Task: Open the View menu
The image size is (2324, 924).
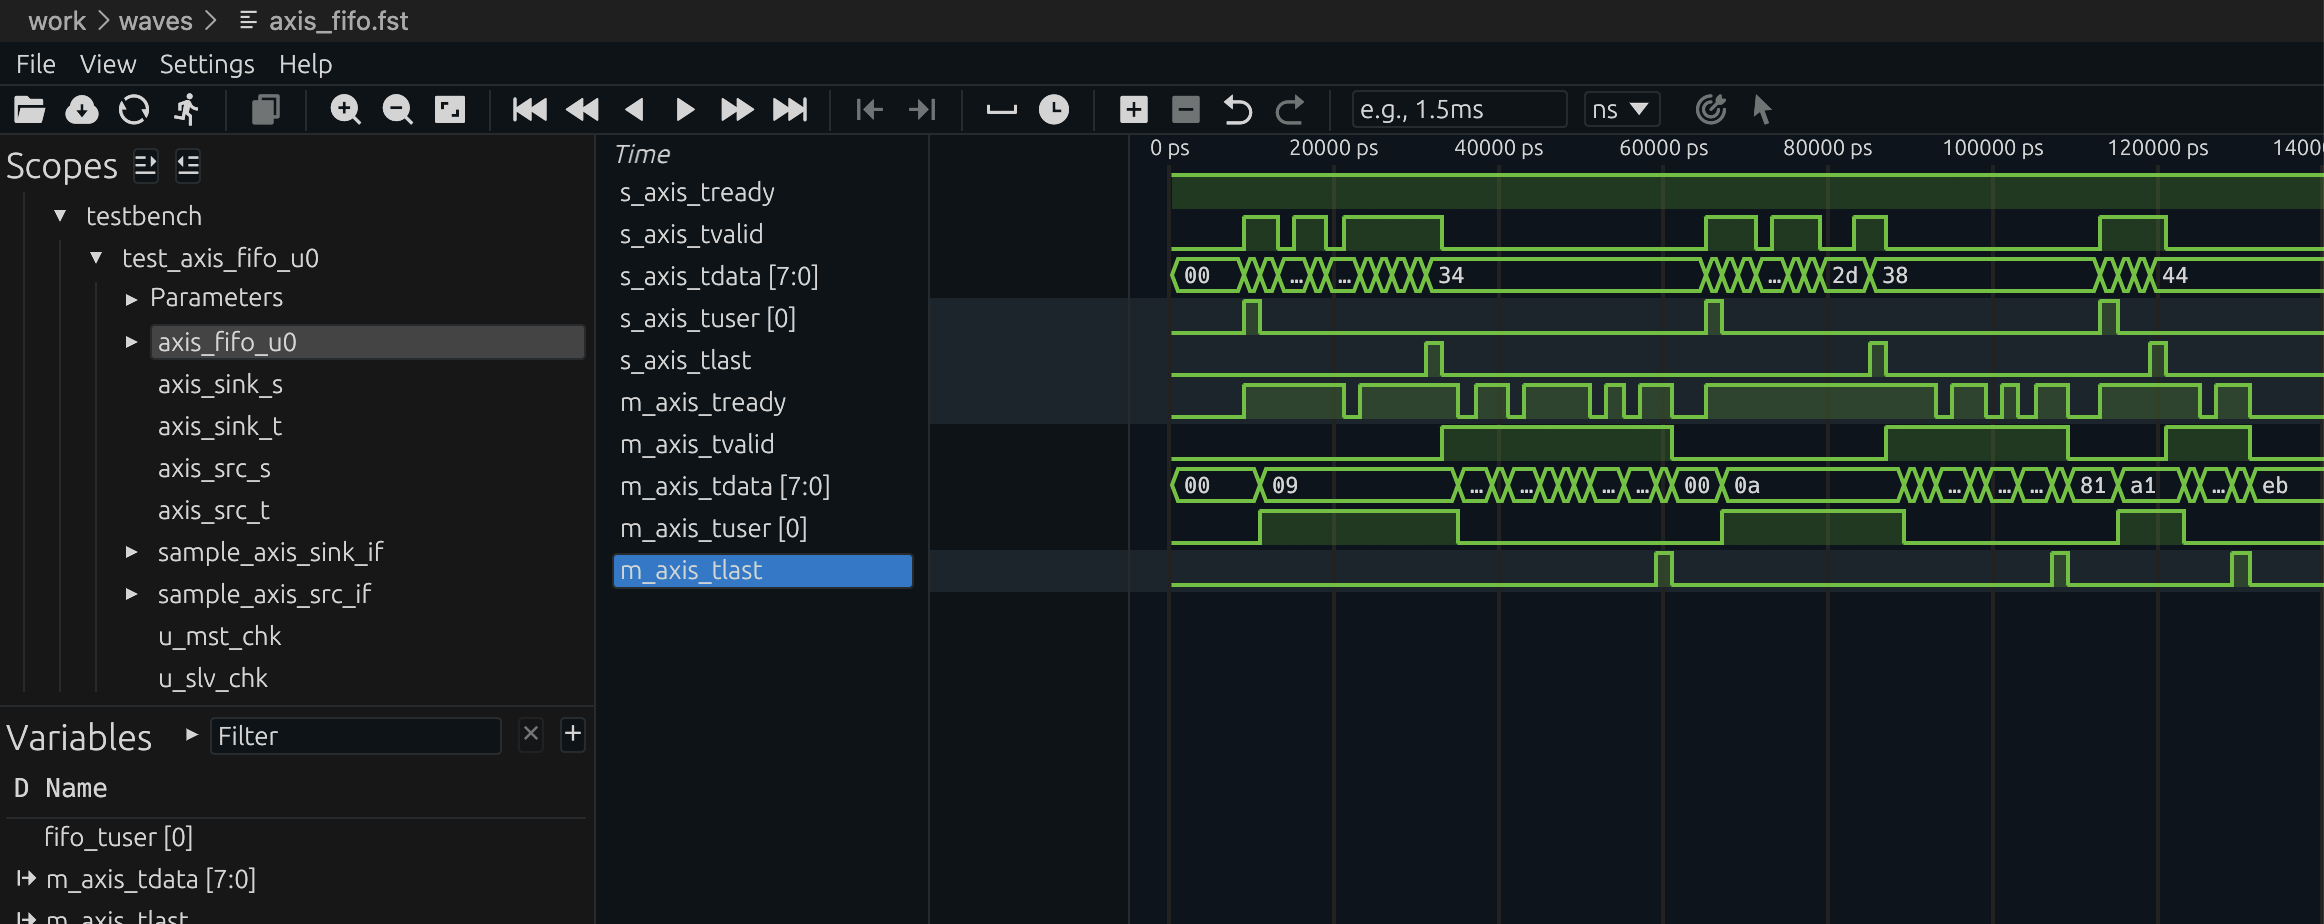Action: [x=108, y=64]
